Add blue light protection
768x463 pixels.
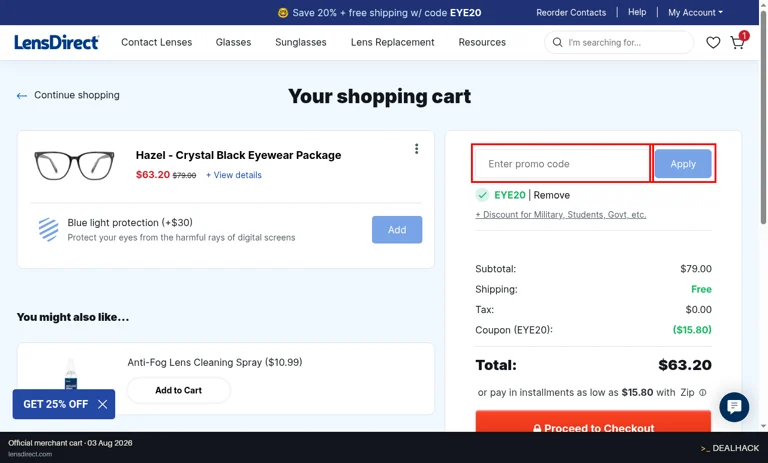click(397, 229)
